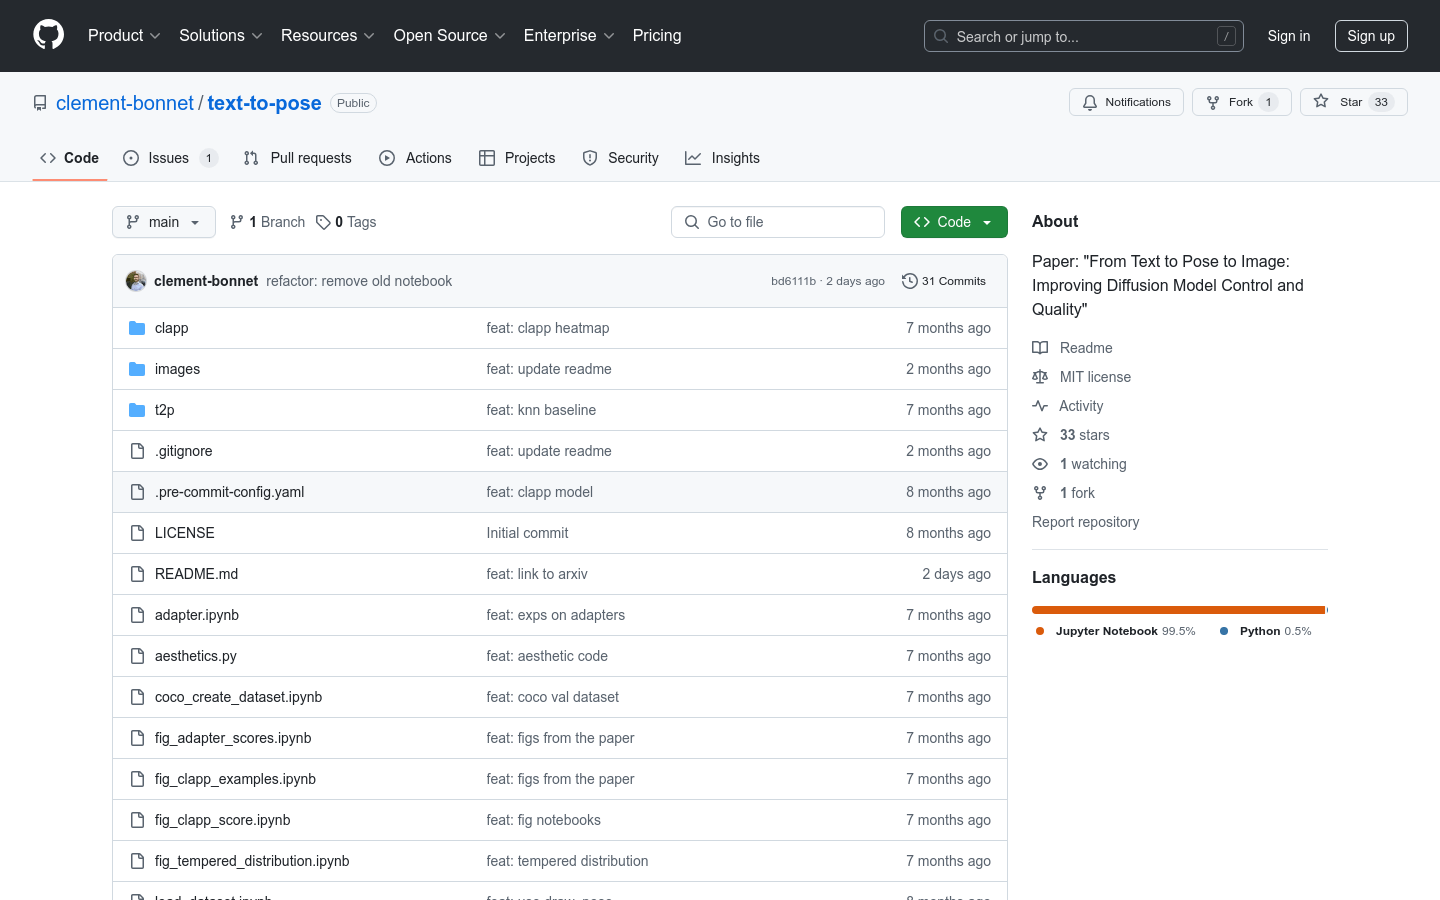Focus the Search or jump to field
1440x900 pixels.
tap(1084, 36)
